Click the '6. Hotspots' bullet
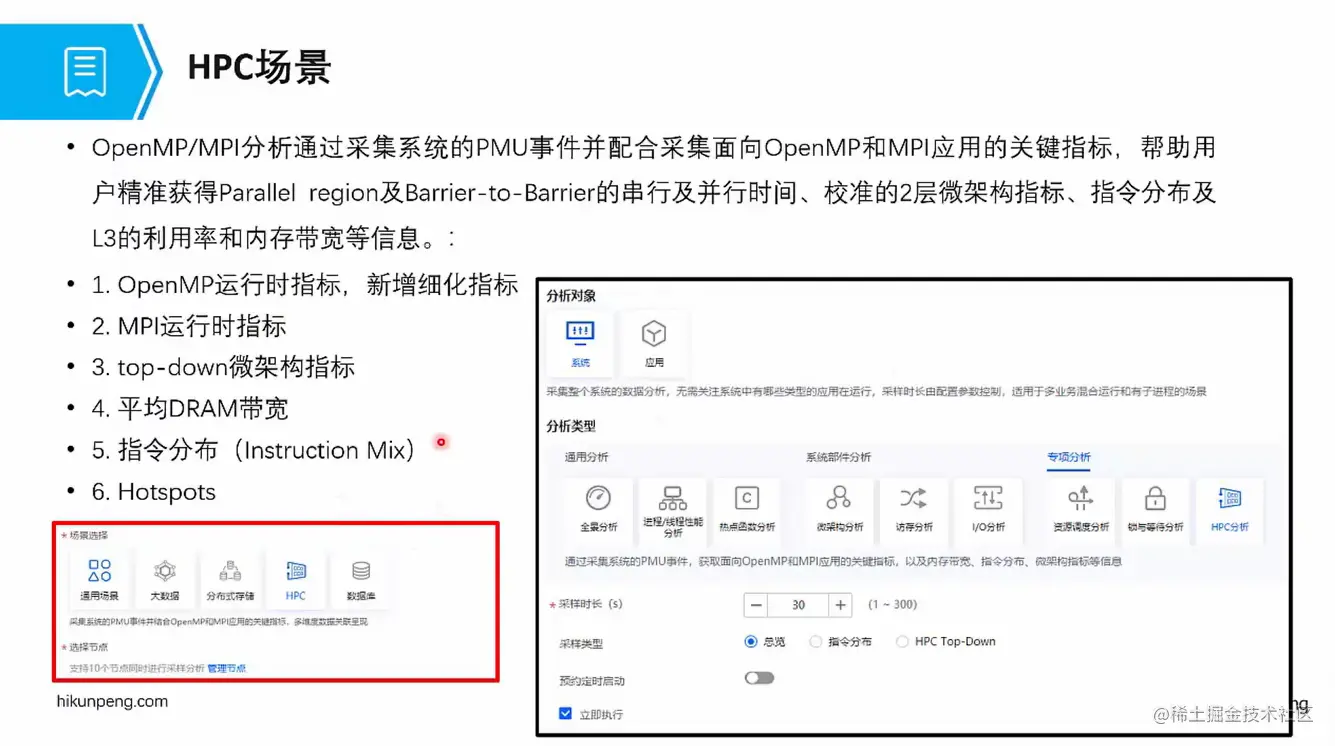This screenshot has height=746, width=1335. coord(154,491)
